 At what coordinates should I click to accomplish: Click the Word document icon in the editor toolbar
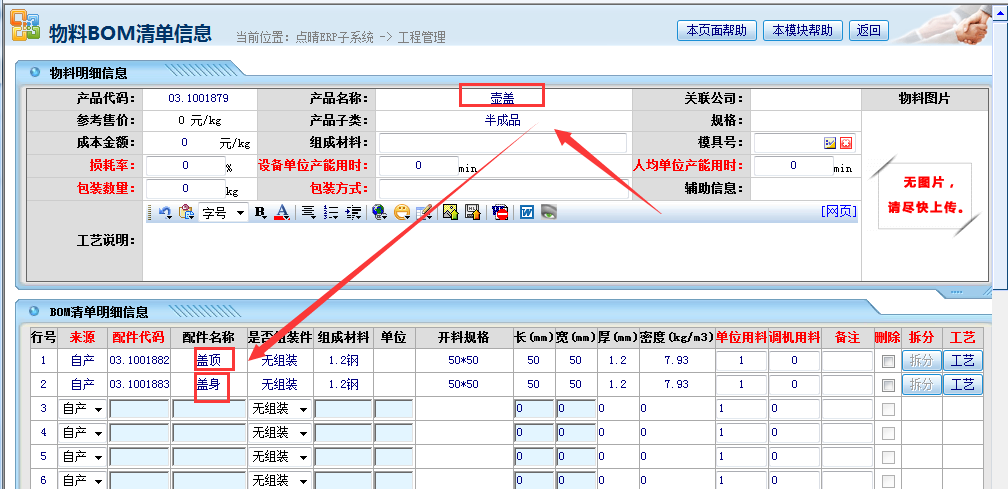526,212
